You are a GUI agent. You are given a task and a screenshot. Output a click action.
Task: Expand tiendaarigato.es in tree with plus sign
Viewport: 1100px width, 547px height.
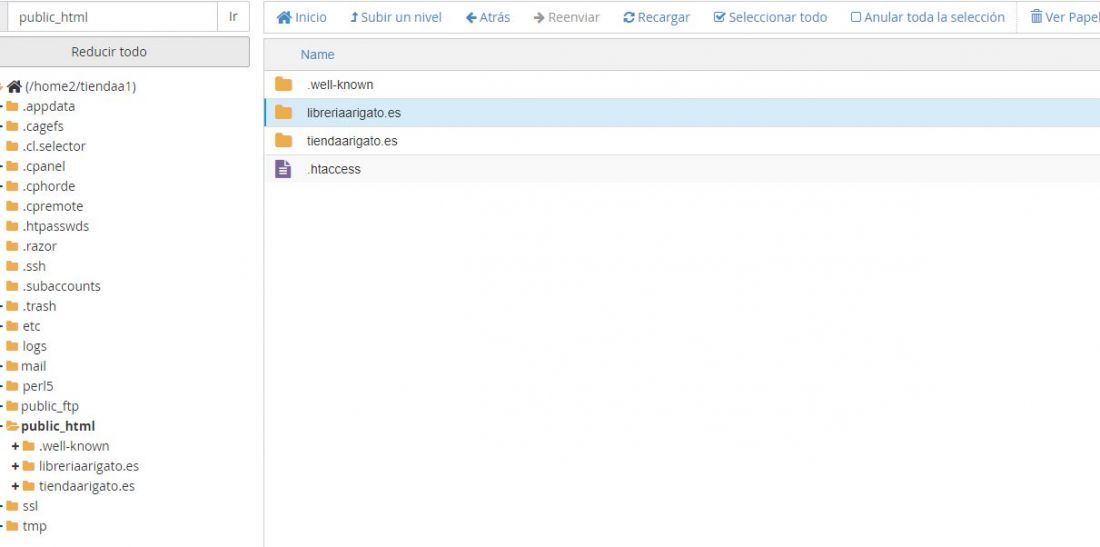coord(15,486)
